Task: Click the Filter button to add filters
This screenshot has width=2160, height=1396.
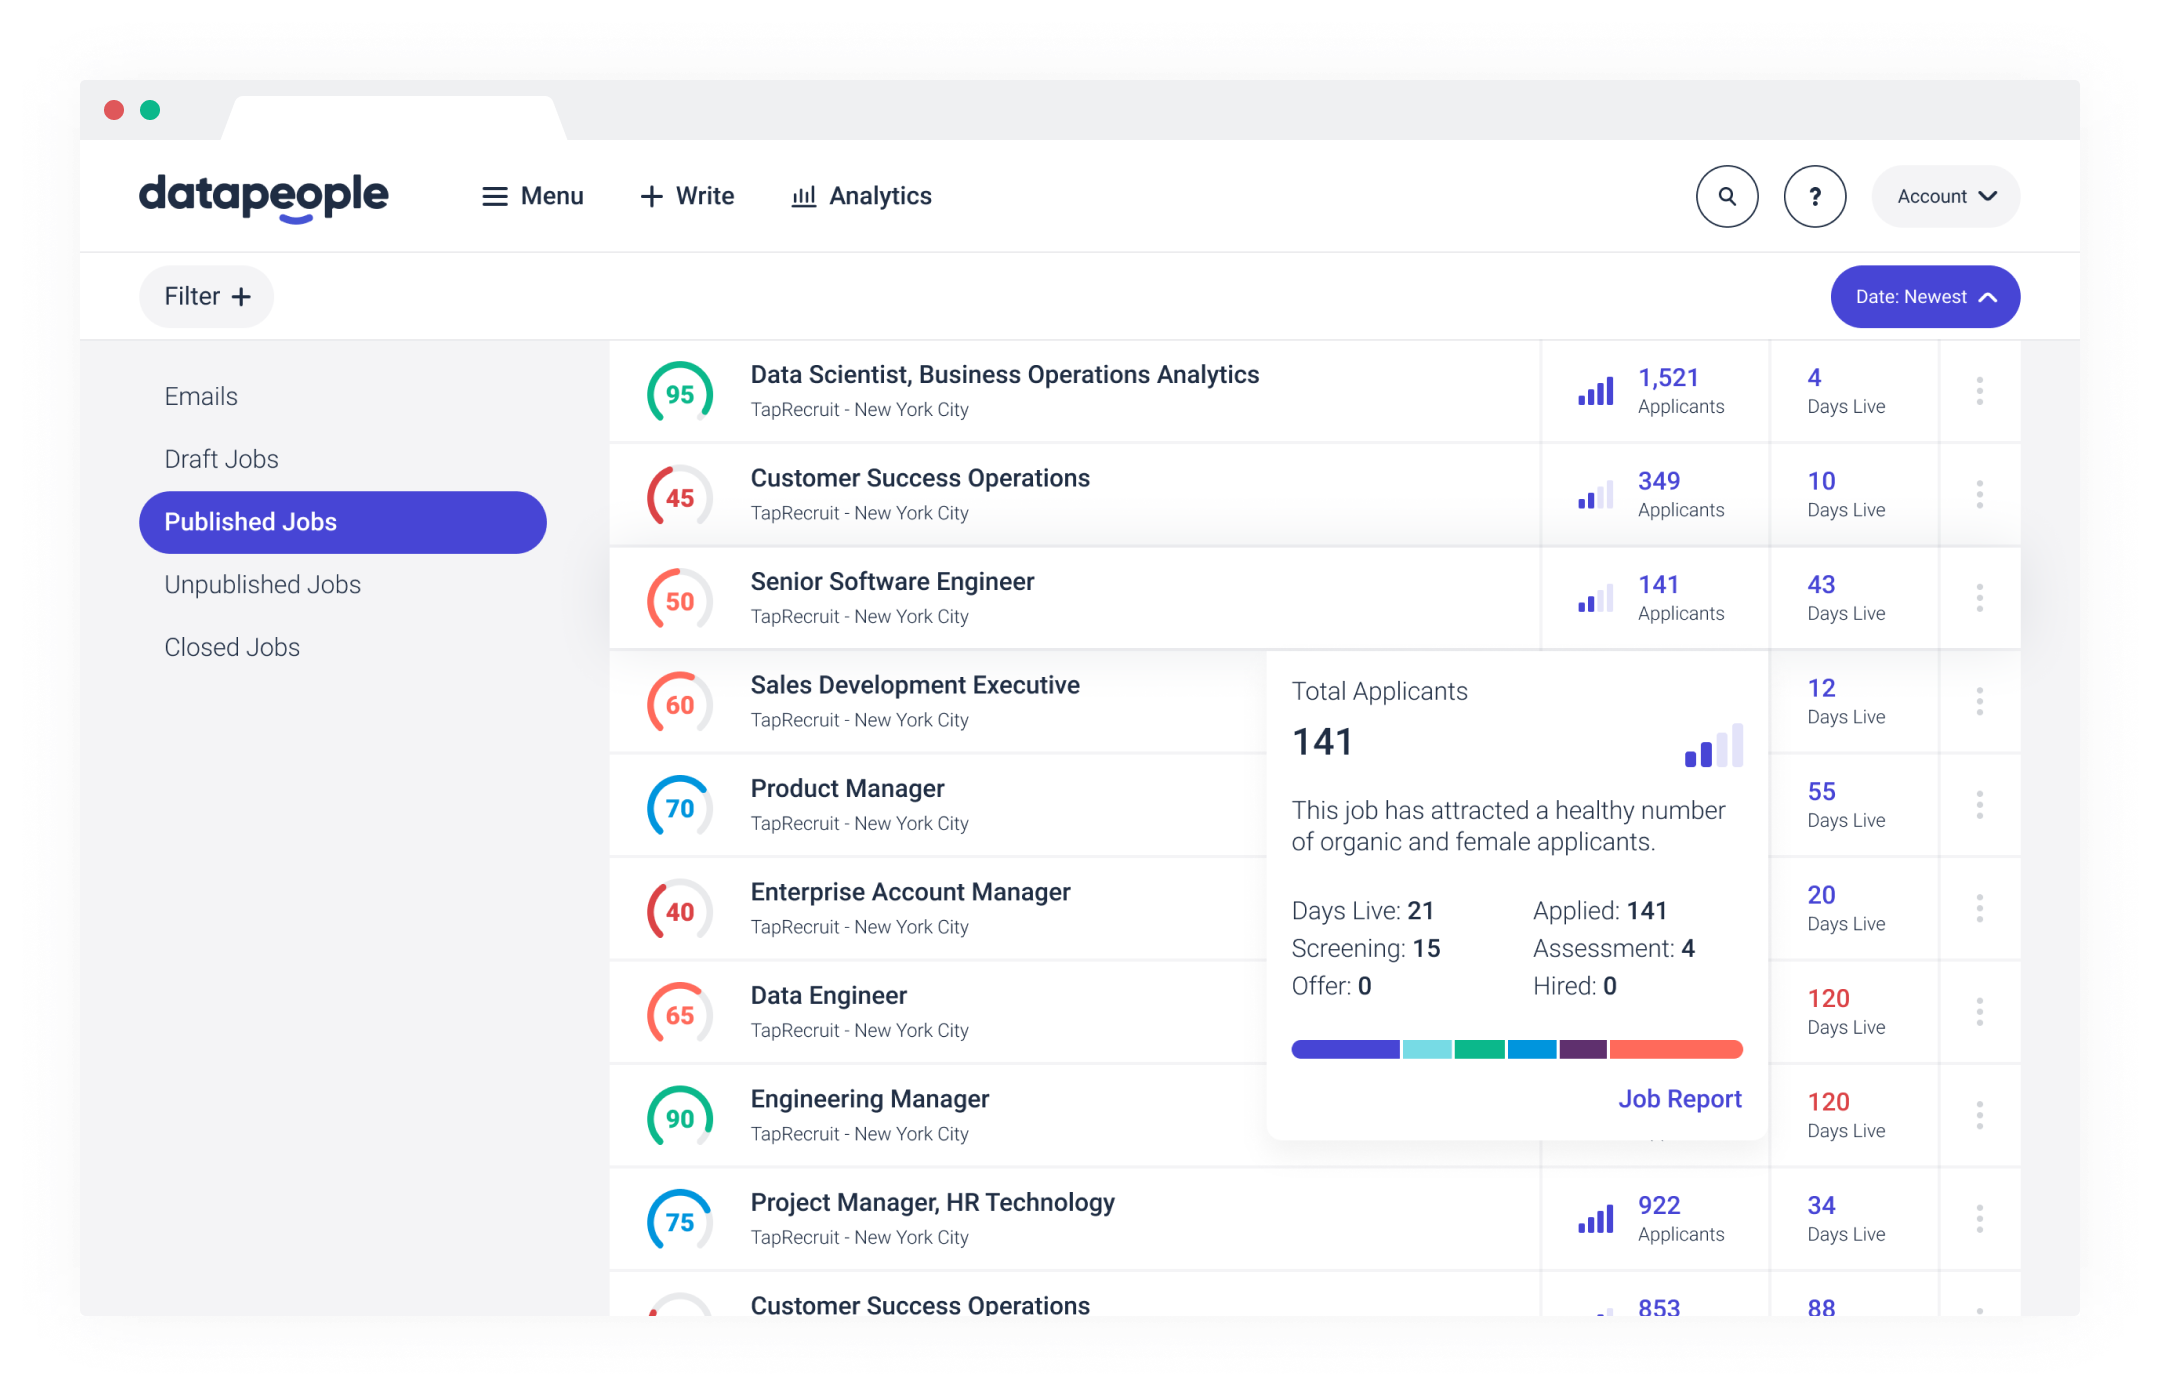Action: click(x=205, y=296)
